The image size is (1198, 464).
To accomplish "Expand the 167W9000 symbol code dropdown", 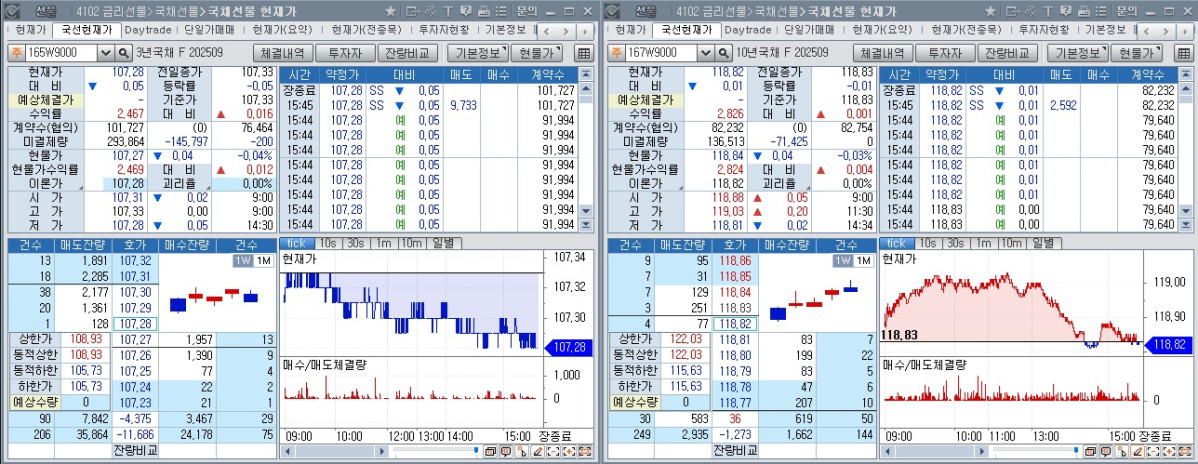I will click(x=705, y=53).
